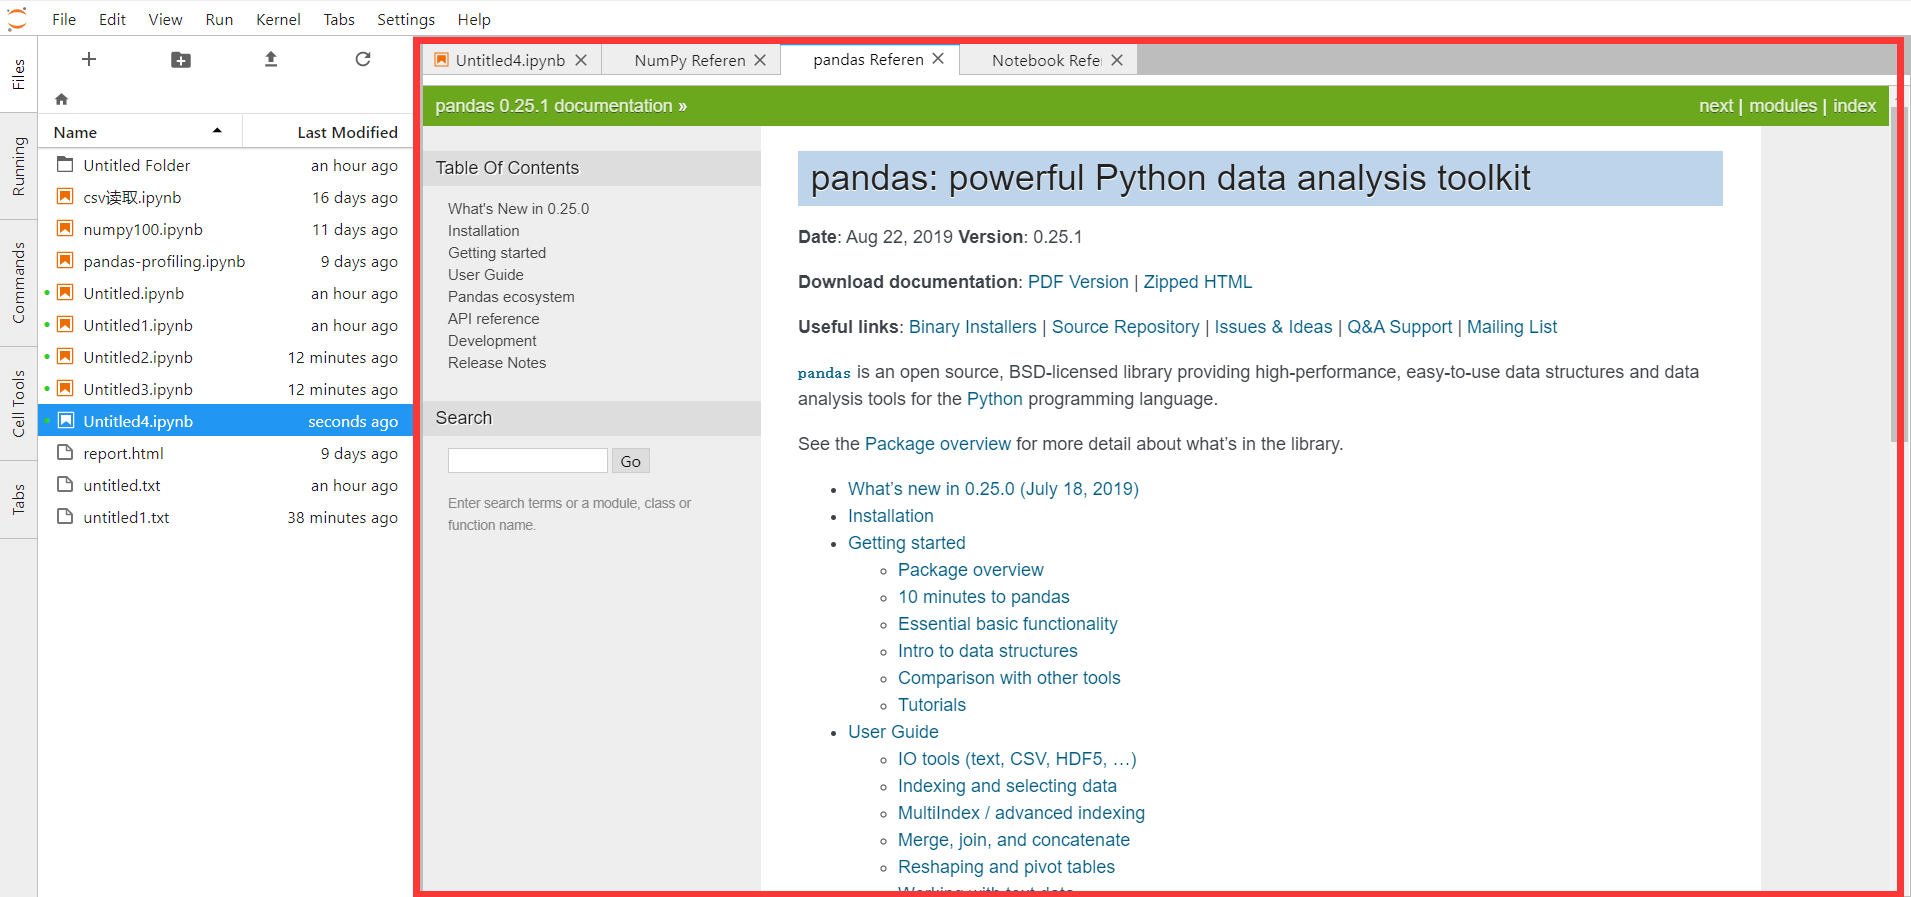Open the Commands sidebar panel
The image size is (1911, 897).
pos(18,283)
